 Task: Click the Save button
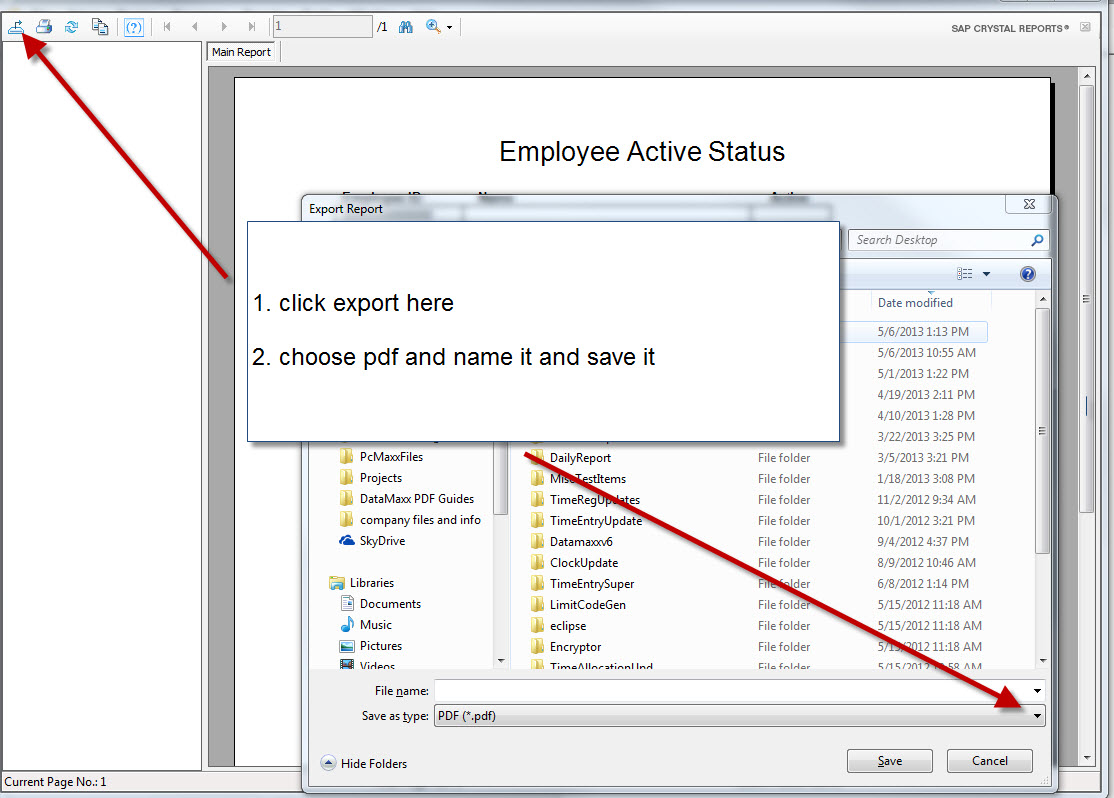[889, 761]
